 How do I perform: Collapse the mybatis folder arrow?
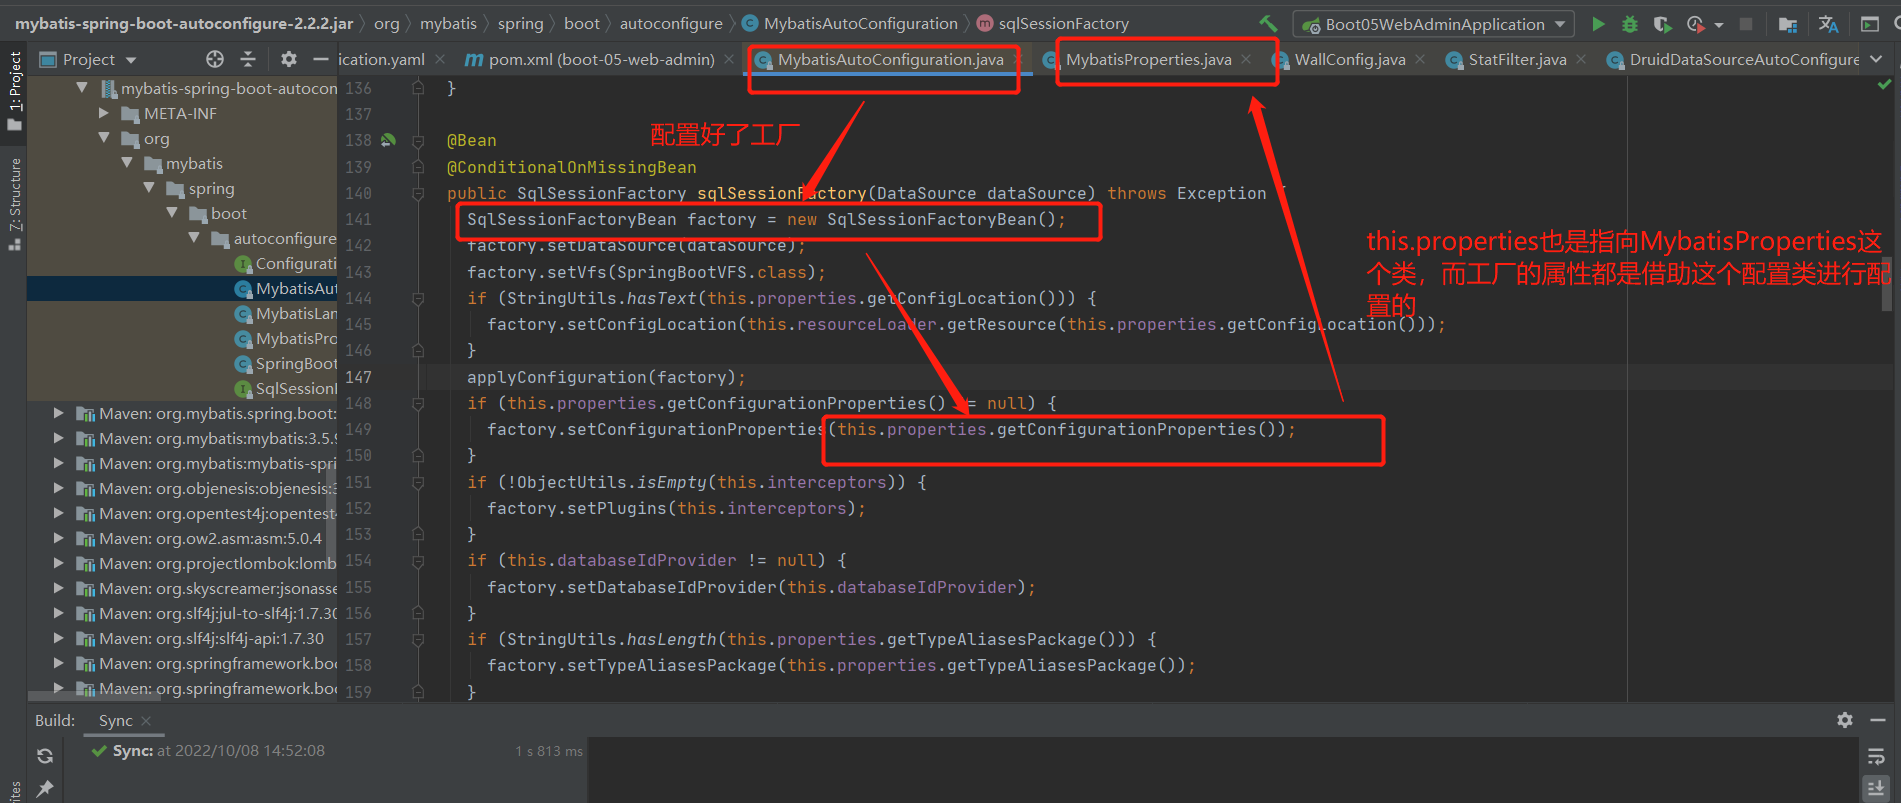(x=126, y=163)
